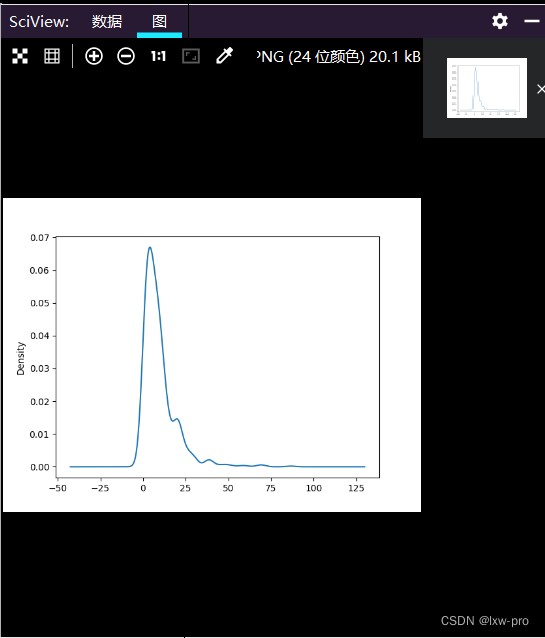Viewport: 545px width, 638px height.
Task: Zoom out with the minus icon
Action: pos(126,56)
